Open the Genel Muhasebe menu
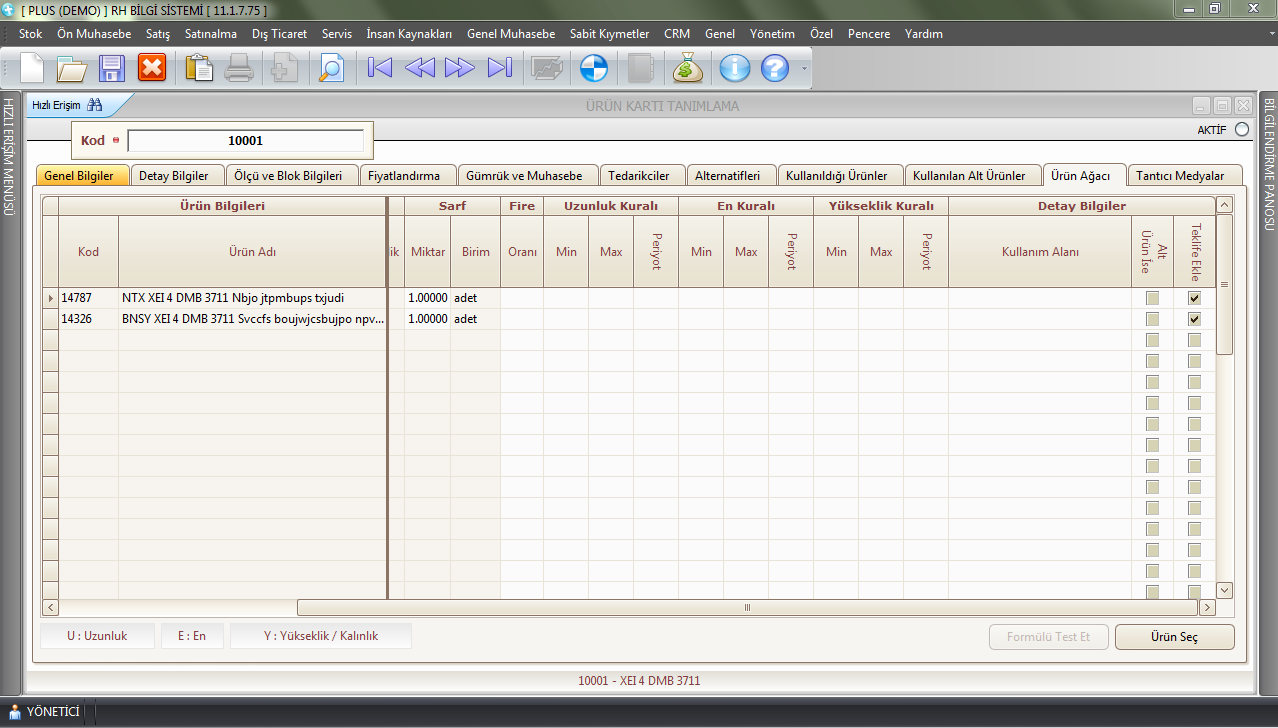This screenshot has height=728, width=1278. click(510, 34)
